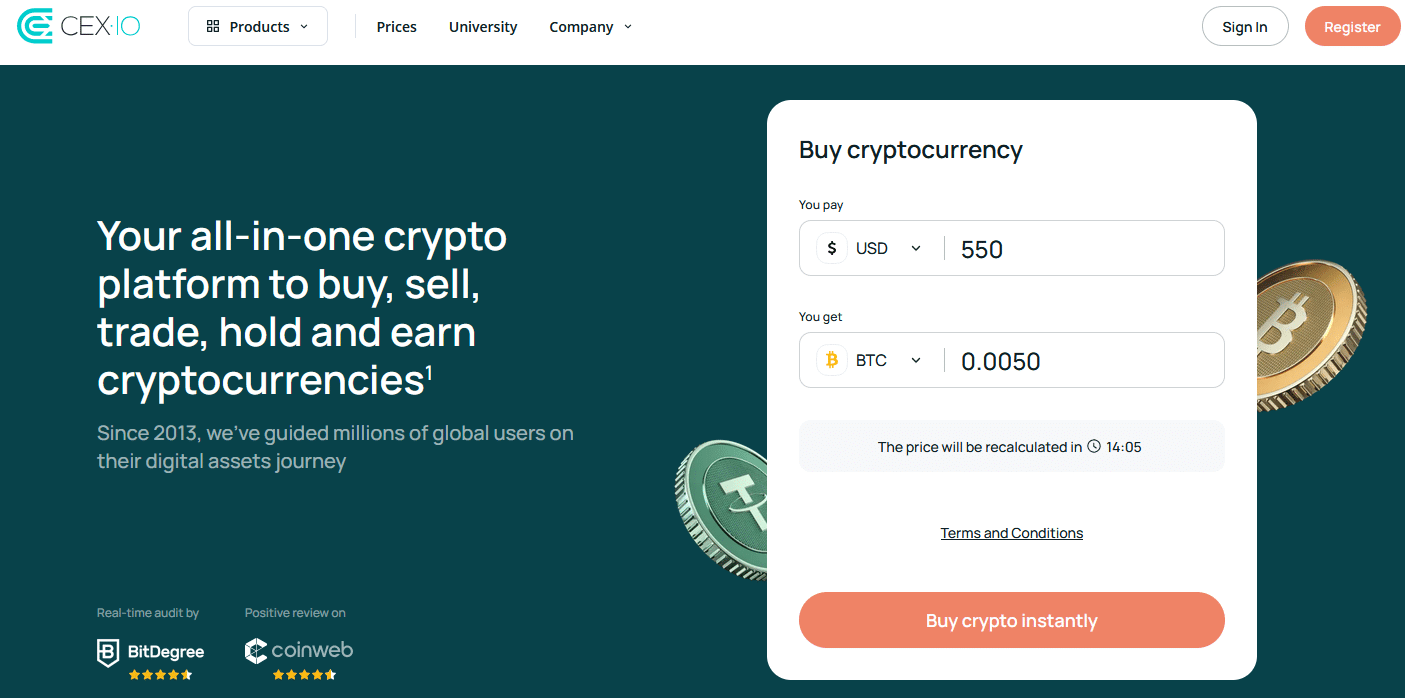Expand the Company menu chevron
The height and width of the screenshot is (698, 1405).
628,27
